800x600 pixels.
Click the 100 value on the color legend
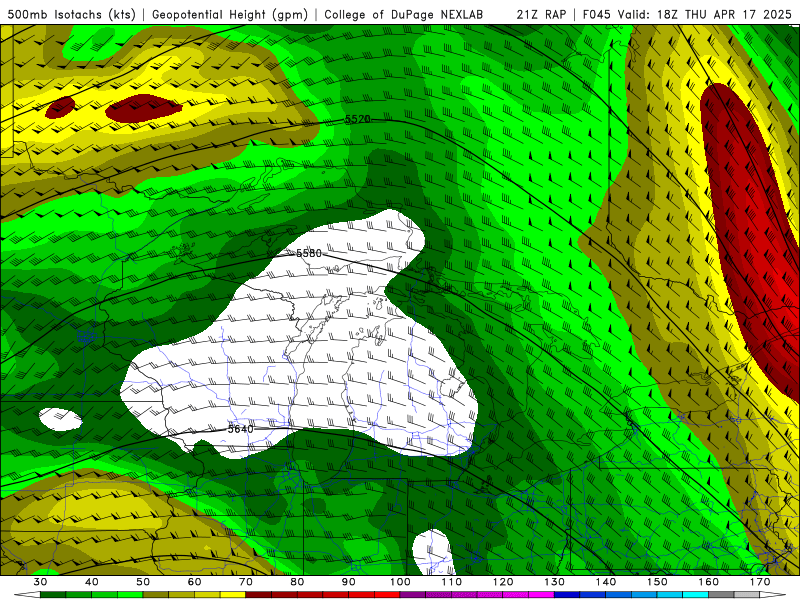[400, 582]
